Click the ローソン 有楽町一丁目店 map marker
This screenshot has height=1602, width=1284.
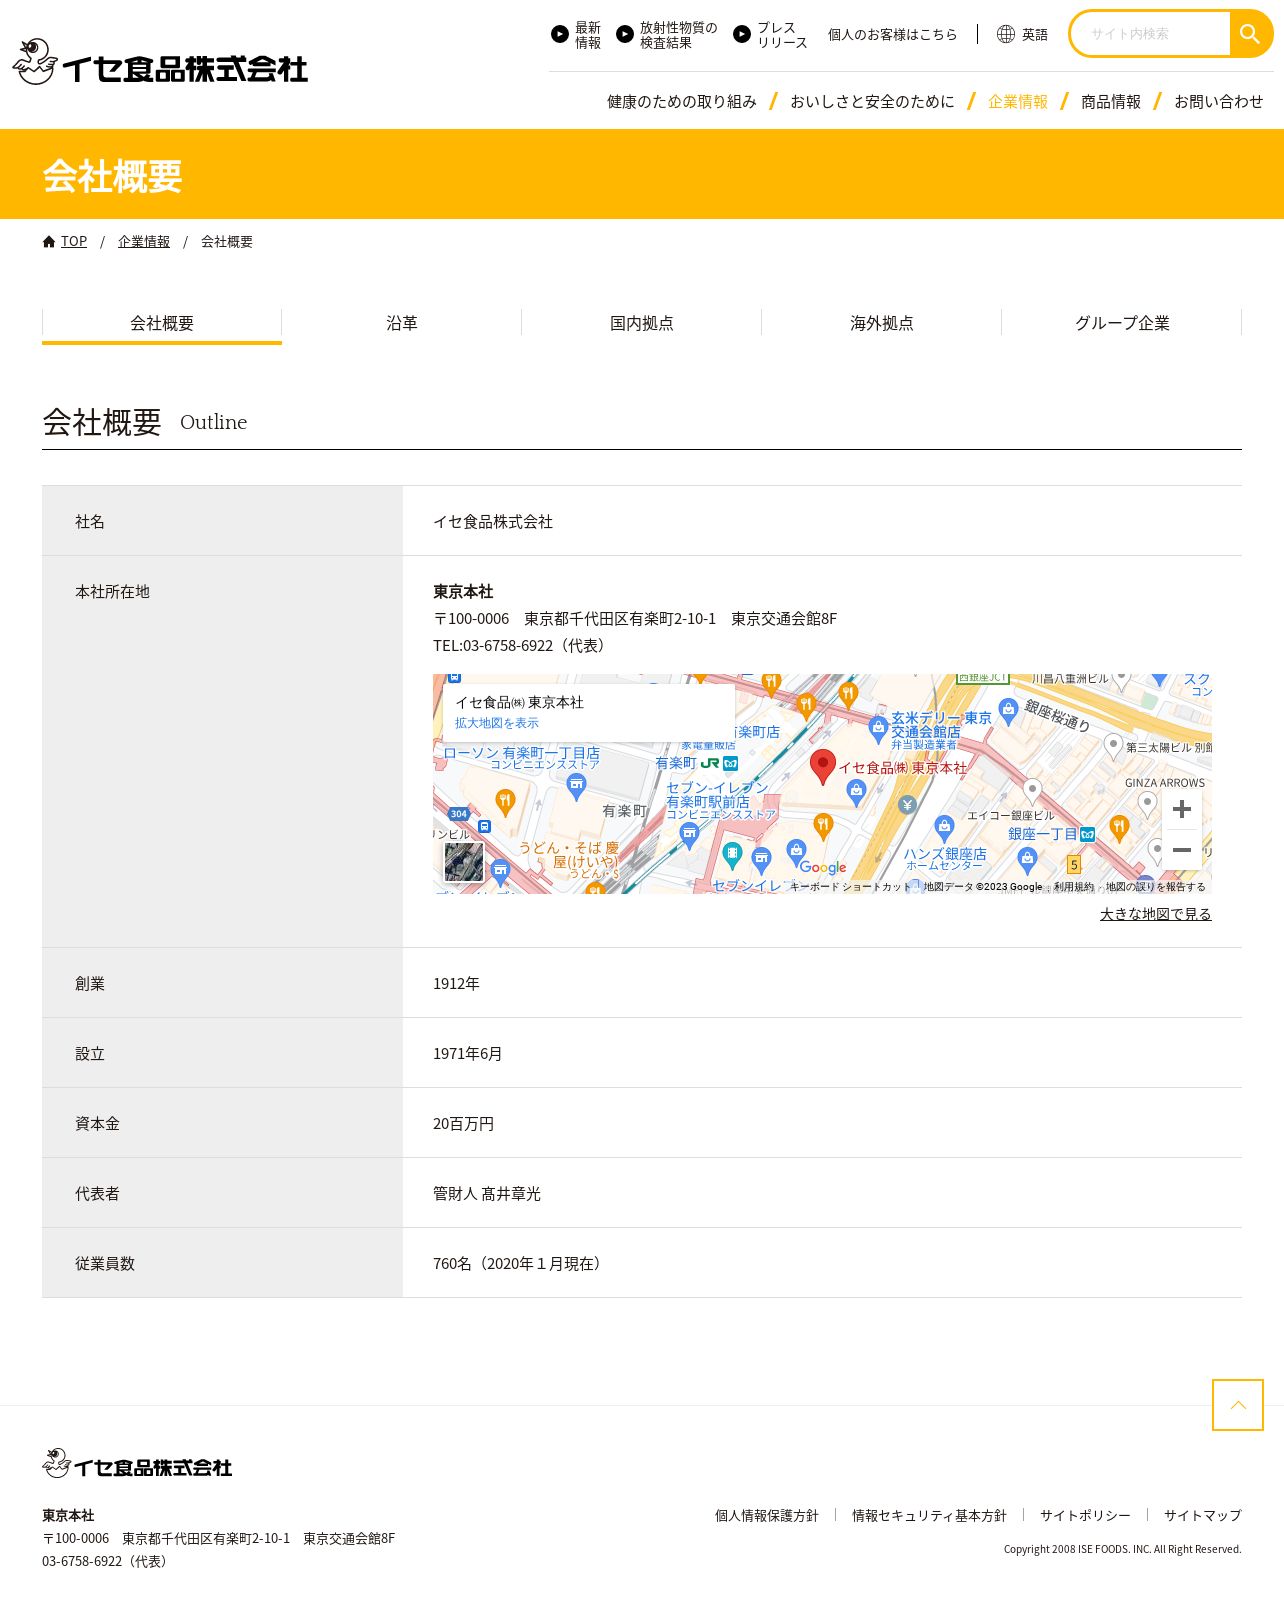click(x=577, y=786)
